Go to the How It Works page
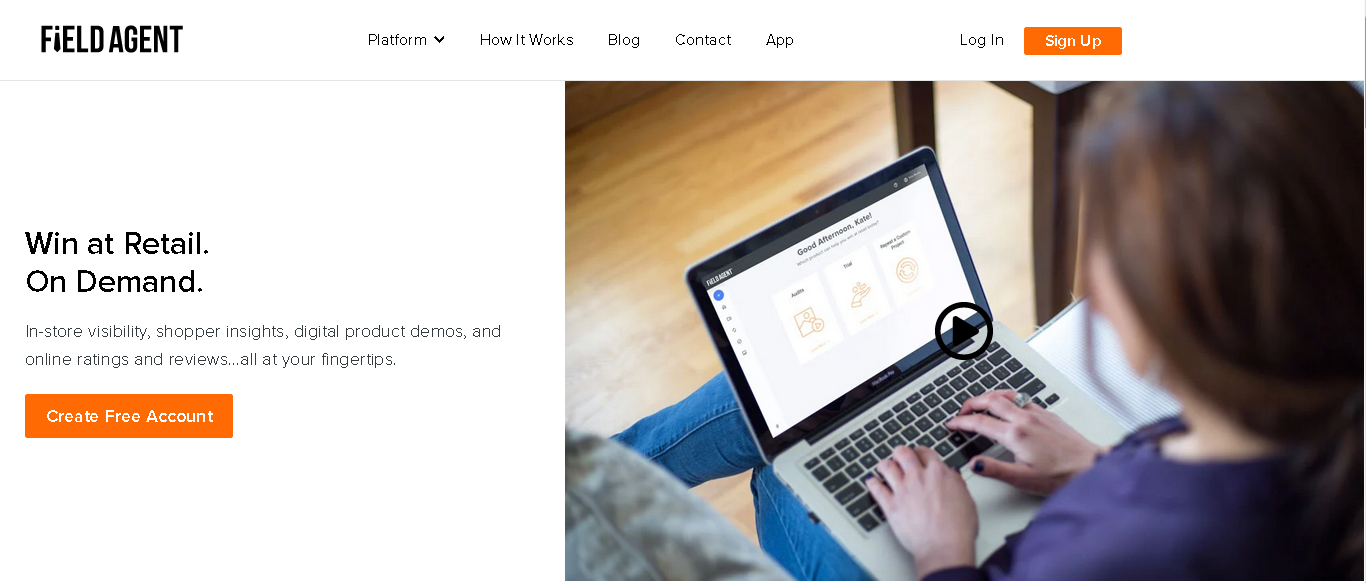Image resolution: width=1366 pixels, height=583 pixels. (526, 40)
